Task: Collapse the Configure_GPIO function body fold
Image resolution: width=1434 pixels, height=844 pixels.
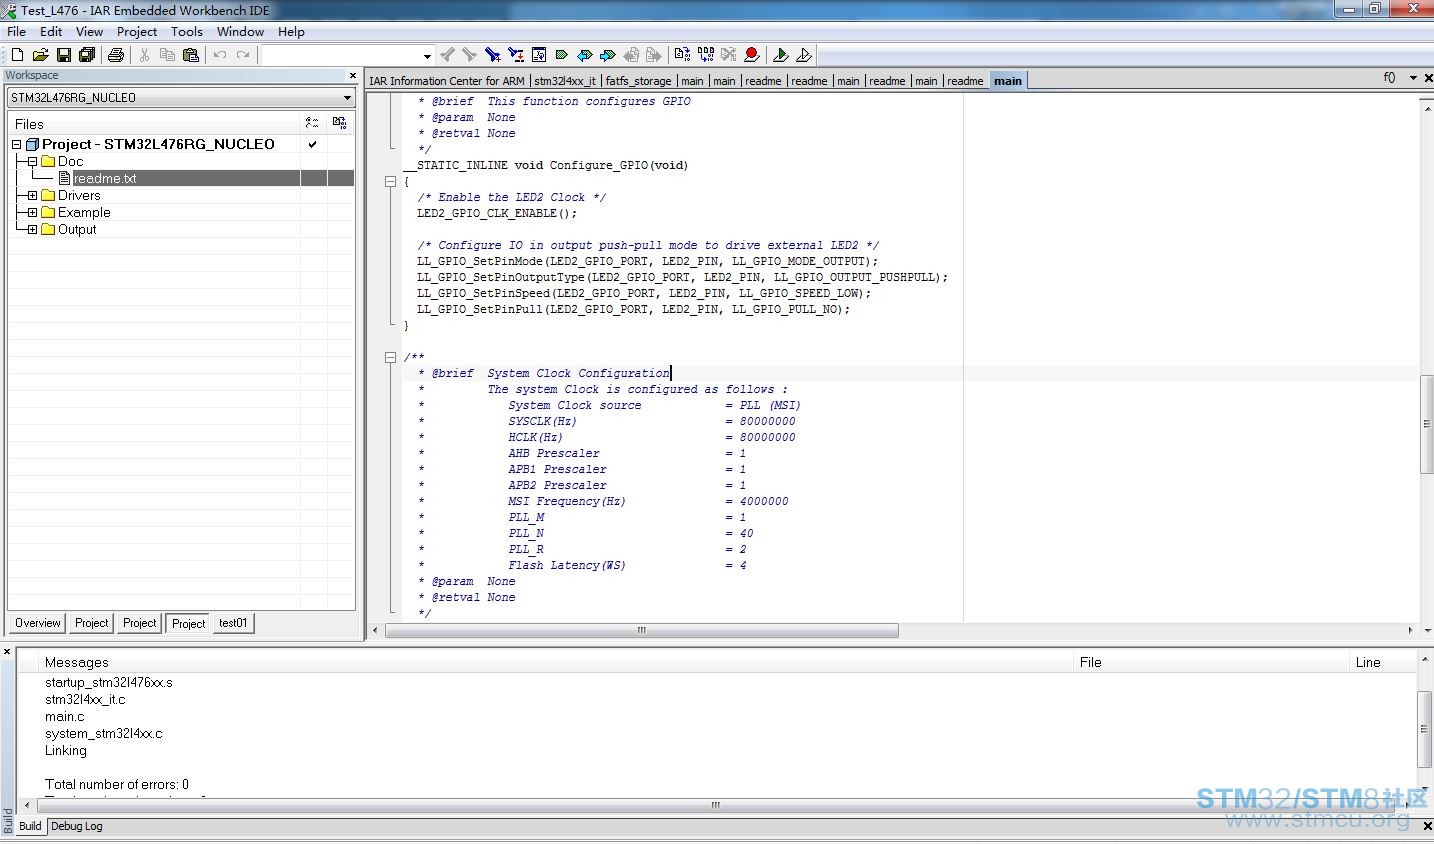Action: click(390, 181)
